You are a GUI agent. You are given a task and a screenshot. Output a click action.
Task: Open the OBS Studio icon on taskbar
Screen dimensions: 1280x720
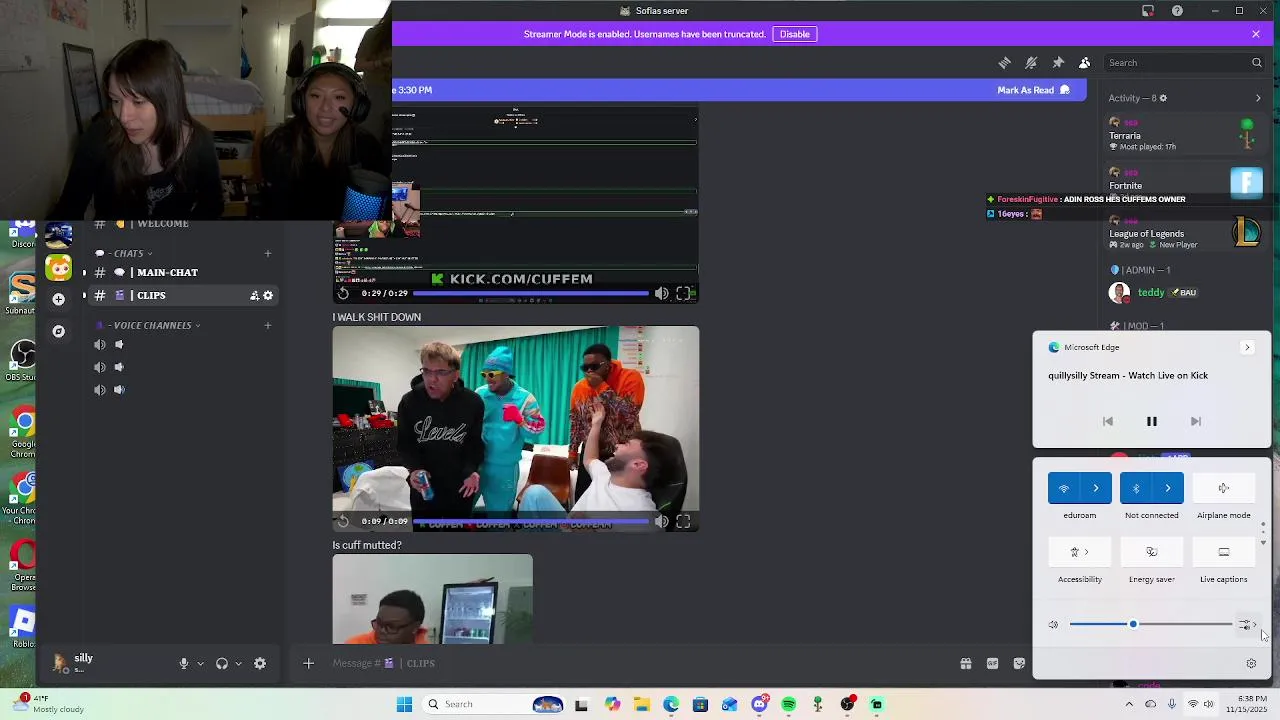848,705
